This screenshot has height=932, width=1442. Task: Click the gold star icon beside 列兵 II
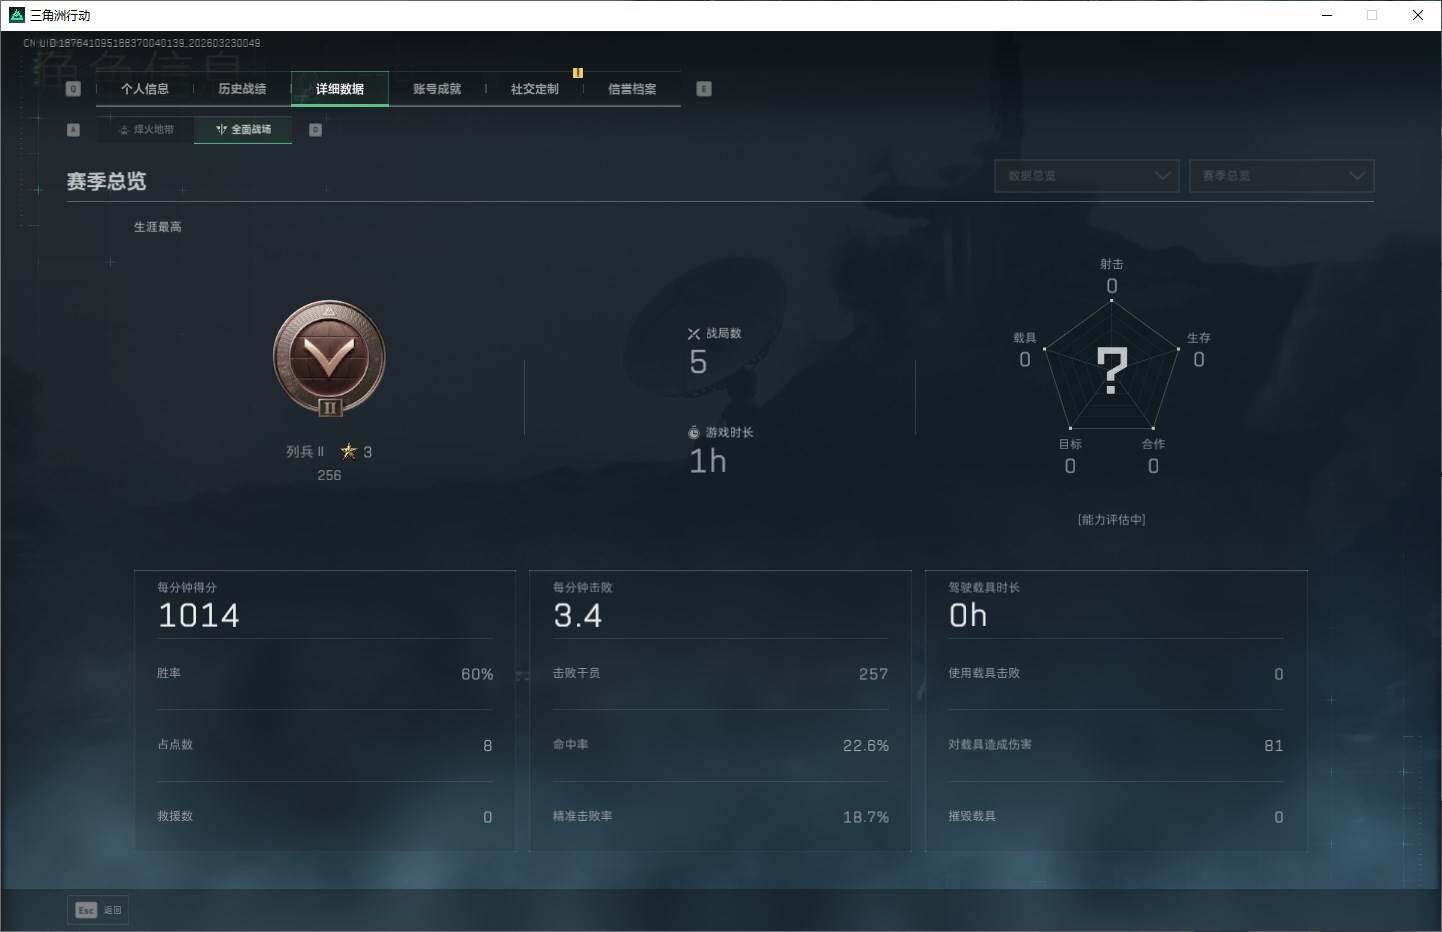pyautogui.click(x=348, y=451)
